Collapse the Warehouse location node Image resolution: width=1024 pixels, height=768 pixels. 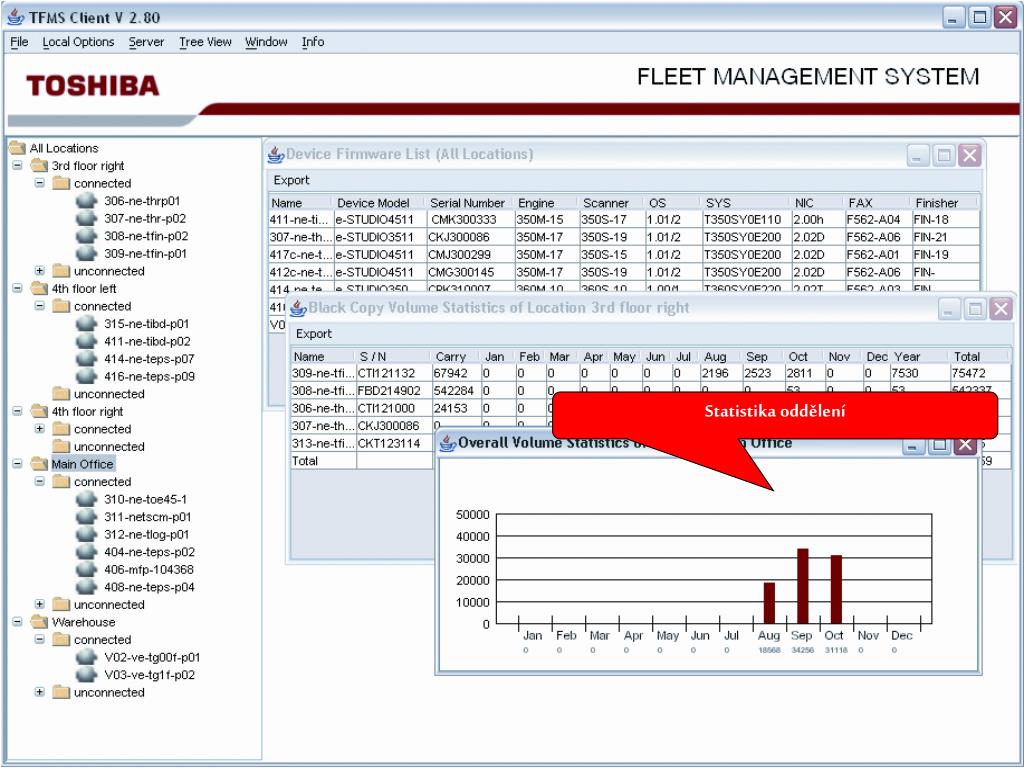point(18,622)
